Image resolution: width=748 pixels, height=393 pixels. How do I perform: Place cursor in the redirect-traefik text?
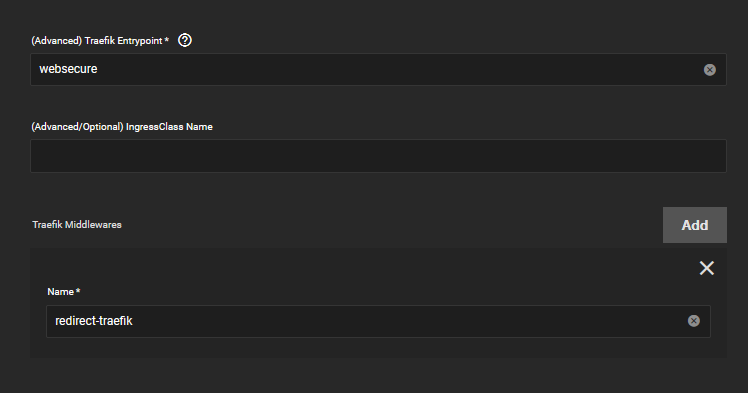pos(94,321)
